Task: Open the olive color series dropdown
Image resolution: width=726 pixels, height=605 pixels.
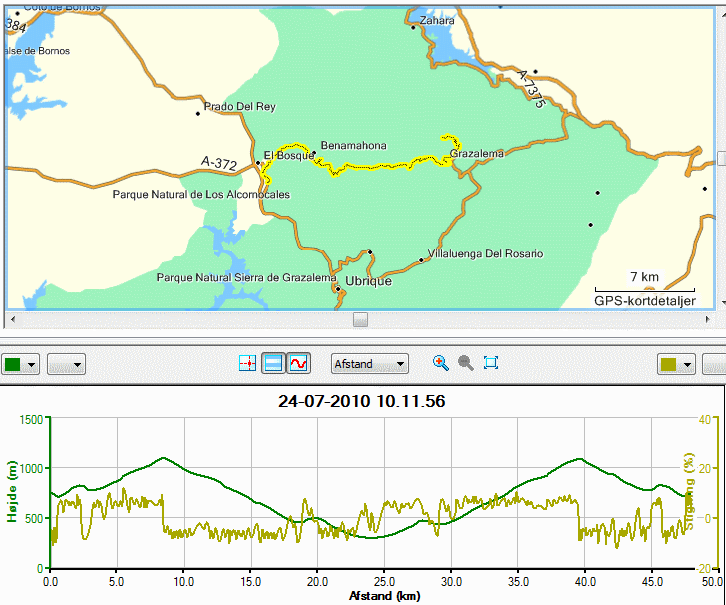Action: click(x=687, y=365)
